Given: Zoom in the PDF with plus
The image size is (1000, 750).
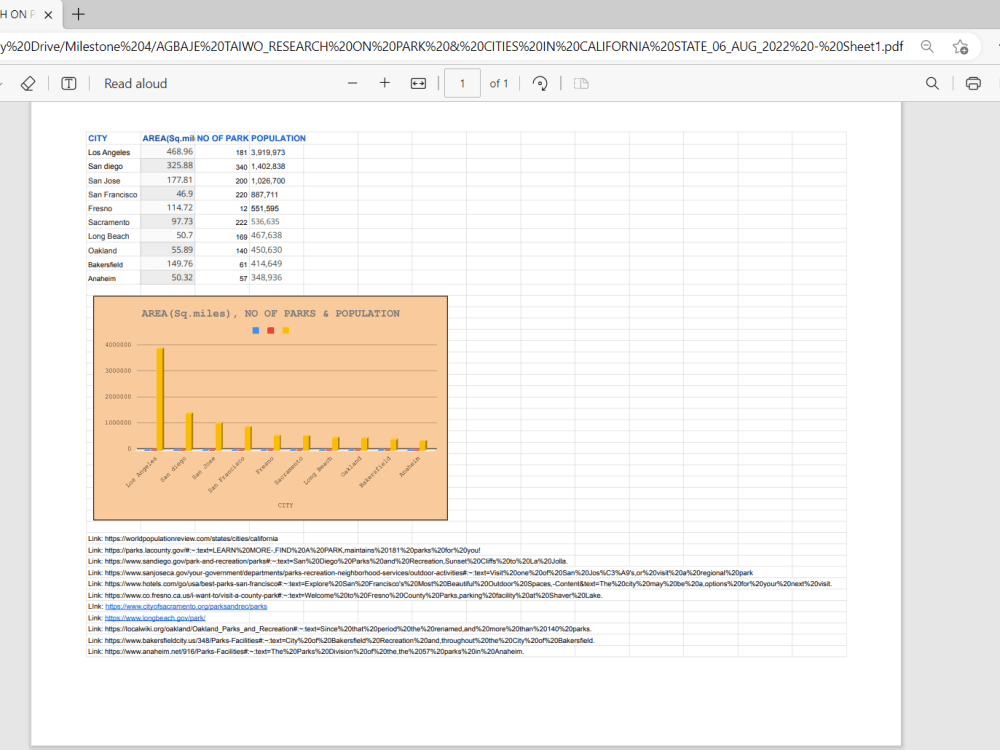Looking at the screenshot, I should pos(385,83).
